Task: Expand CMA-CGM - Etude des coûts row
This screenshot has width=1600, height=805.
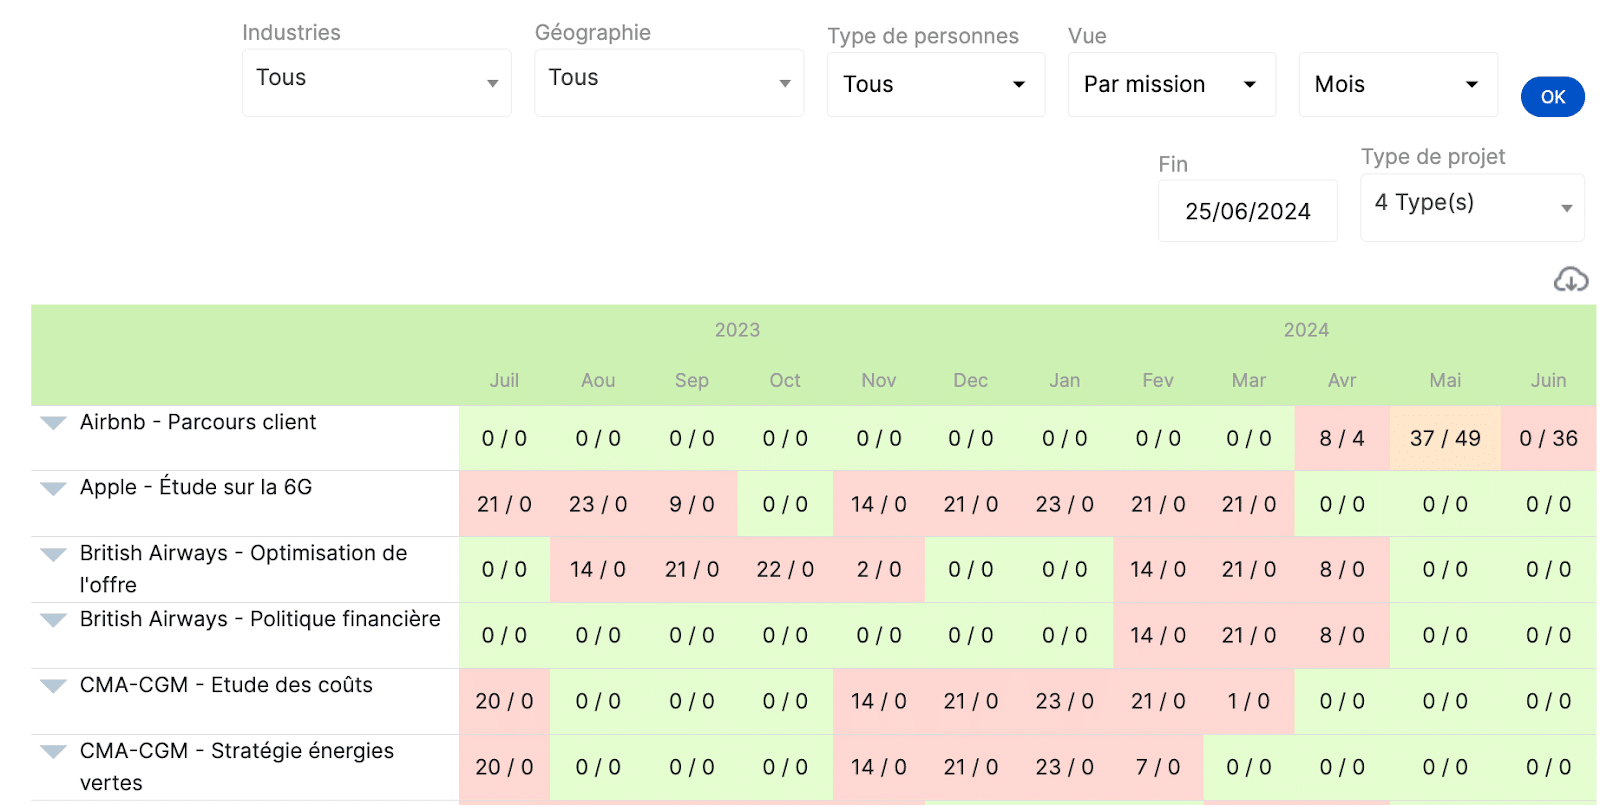Action: click(x=53, y=686)
